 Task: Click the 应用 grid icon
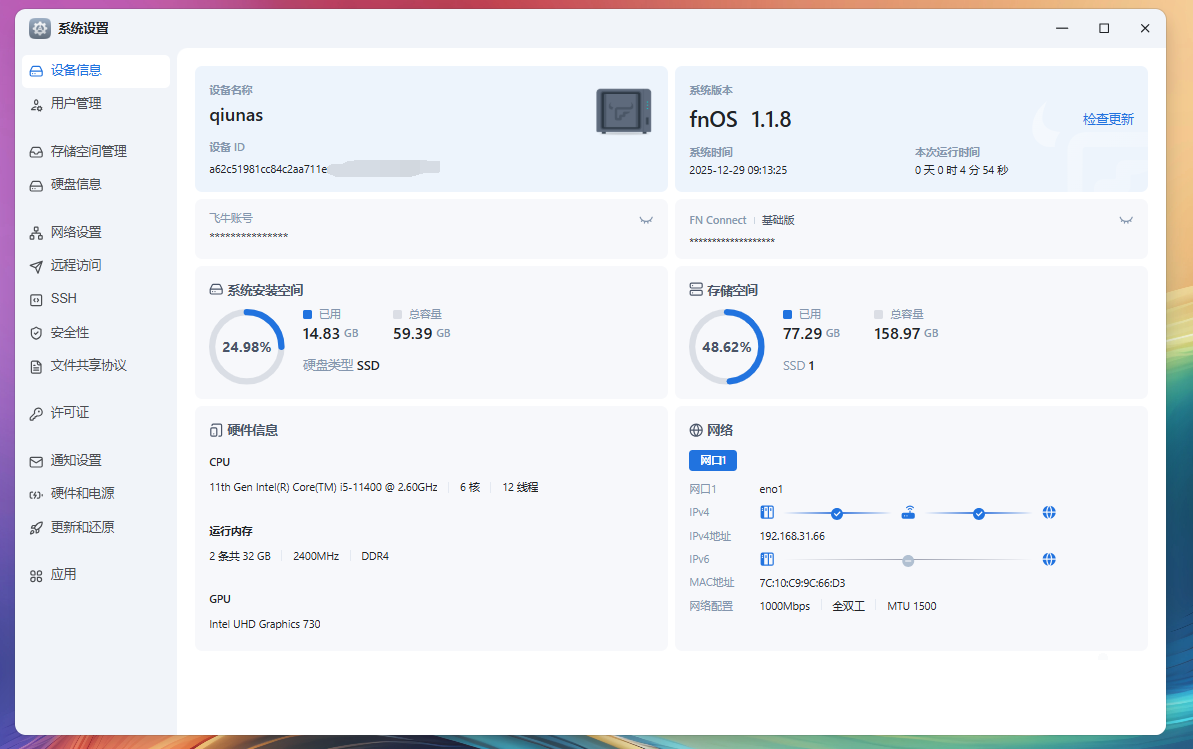tap(36, 575)
